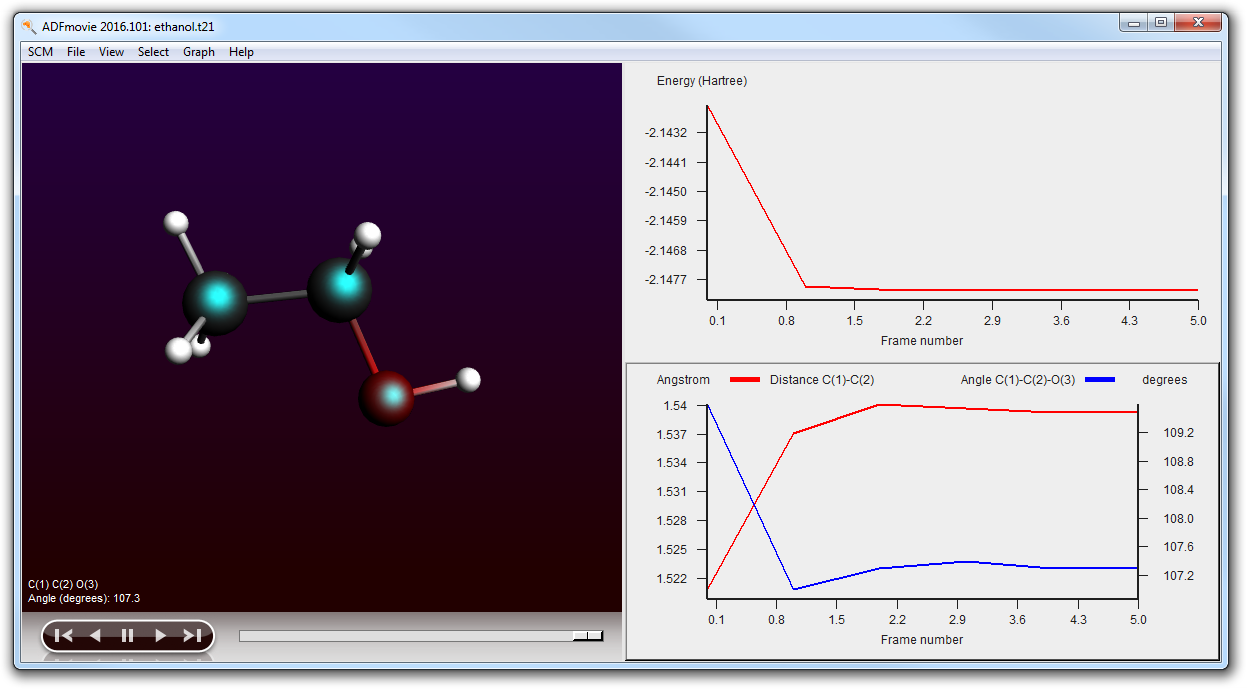Click the 107.2 degrees axis value
1247x689 pixels.
[1178, 576]
